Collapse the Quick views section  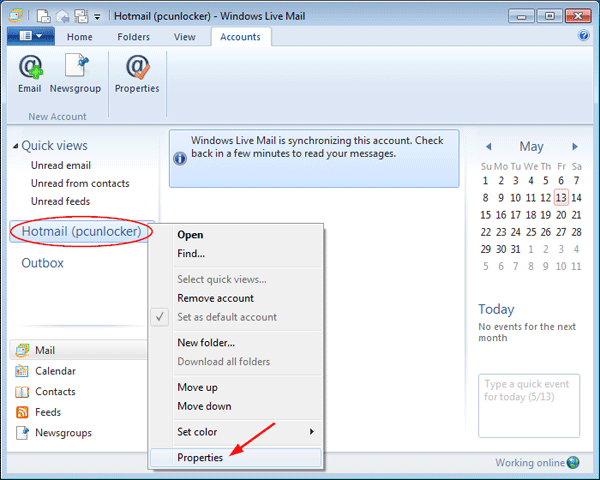(15, 147)
